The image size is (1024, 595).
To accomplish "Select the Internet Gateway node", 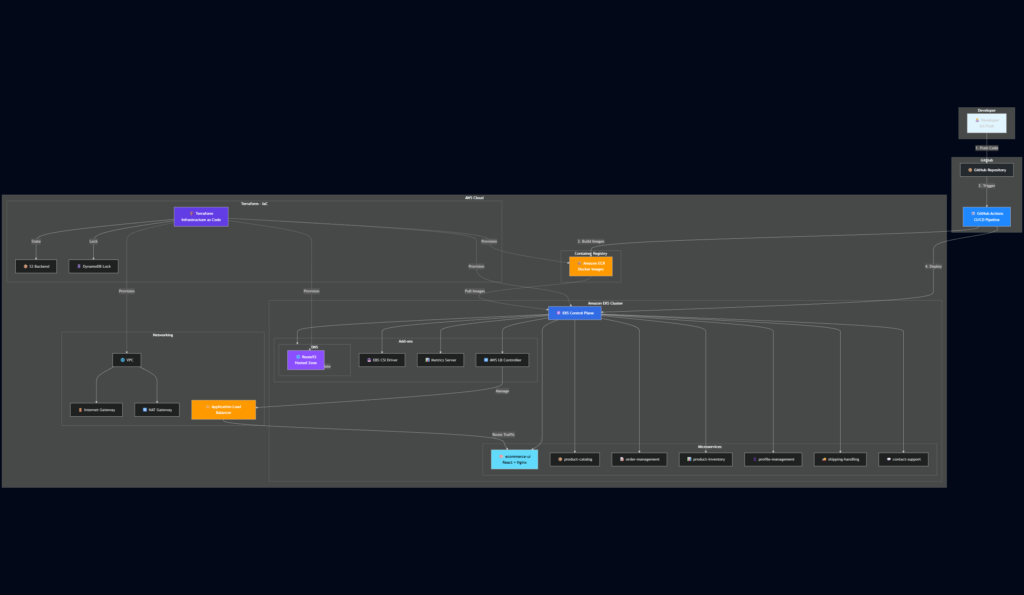I will tap(97, 410).
